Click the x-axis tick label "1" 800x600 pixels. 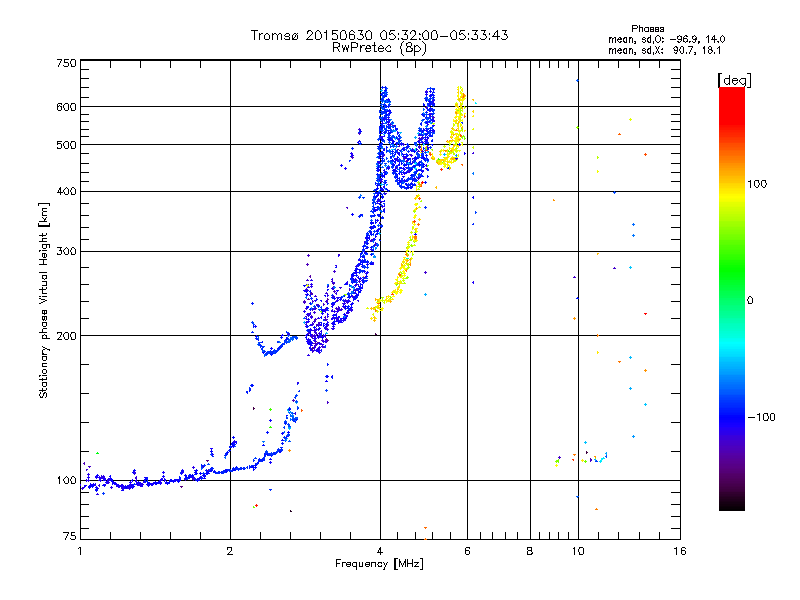click(80, 551)
